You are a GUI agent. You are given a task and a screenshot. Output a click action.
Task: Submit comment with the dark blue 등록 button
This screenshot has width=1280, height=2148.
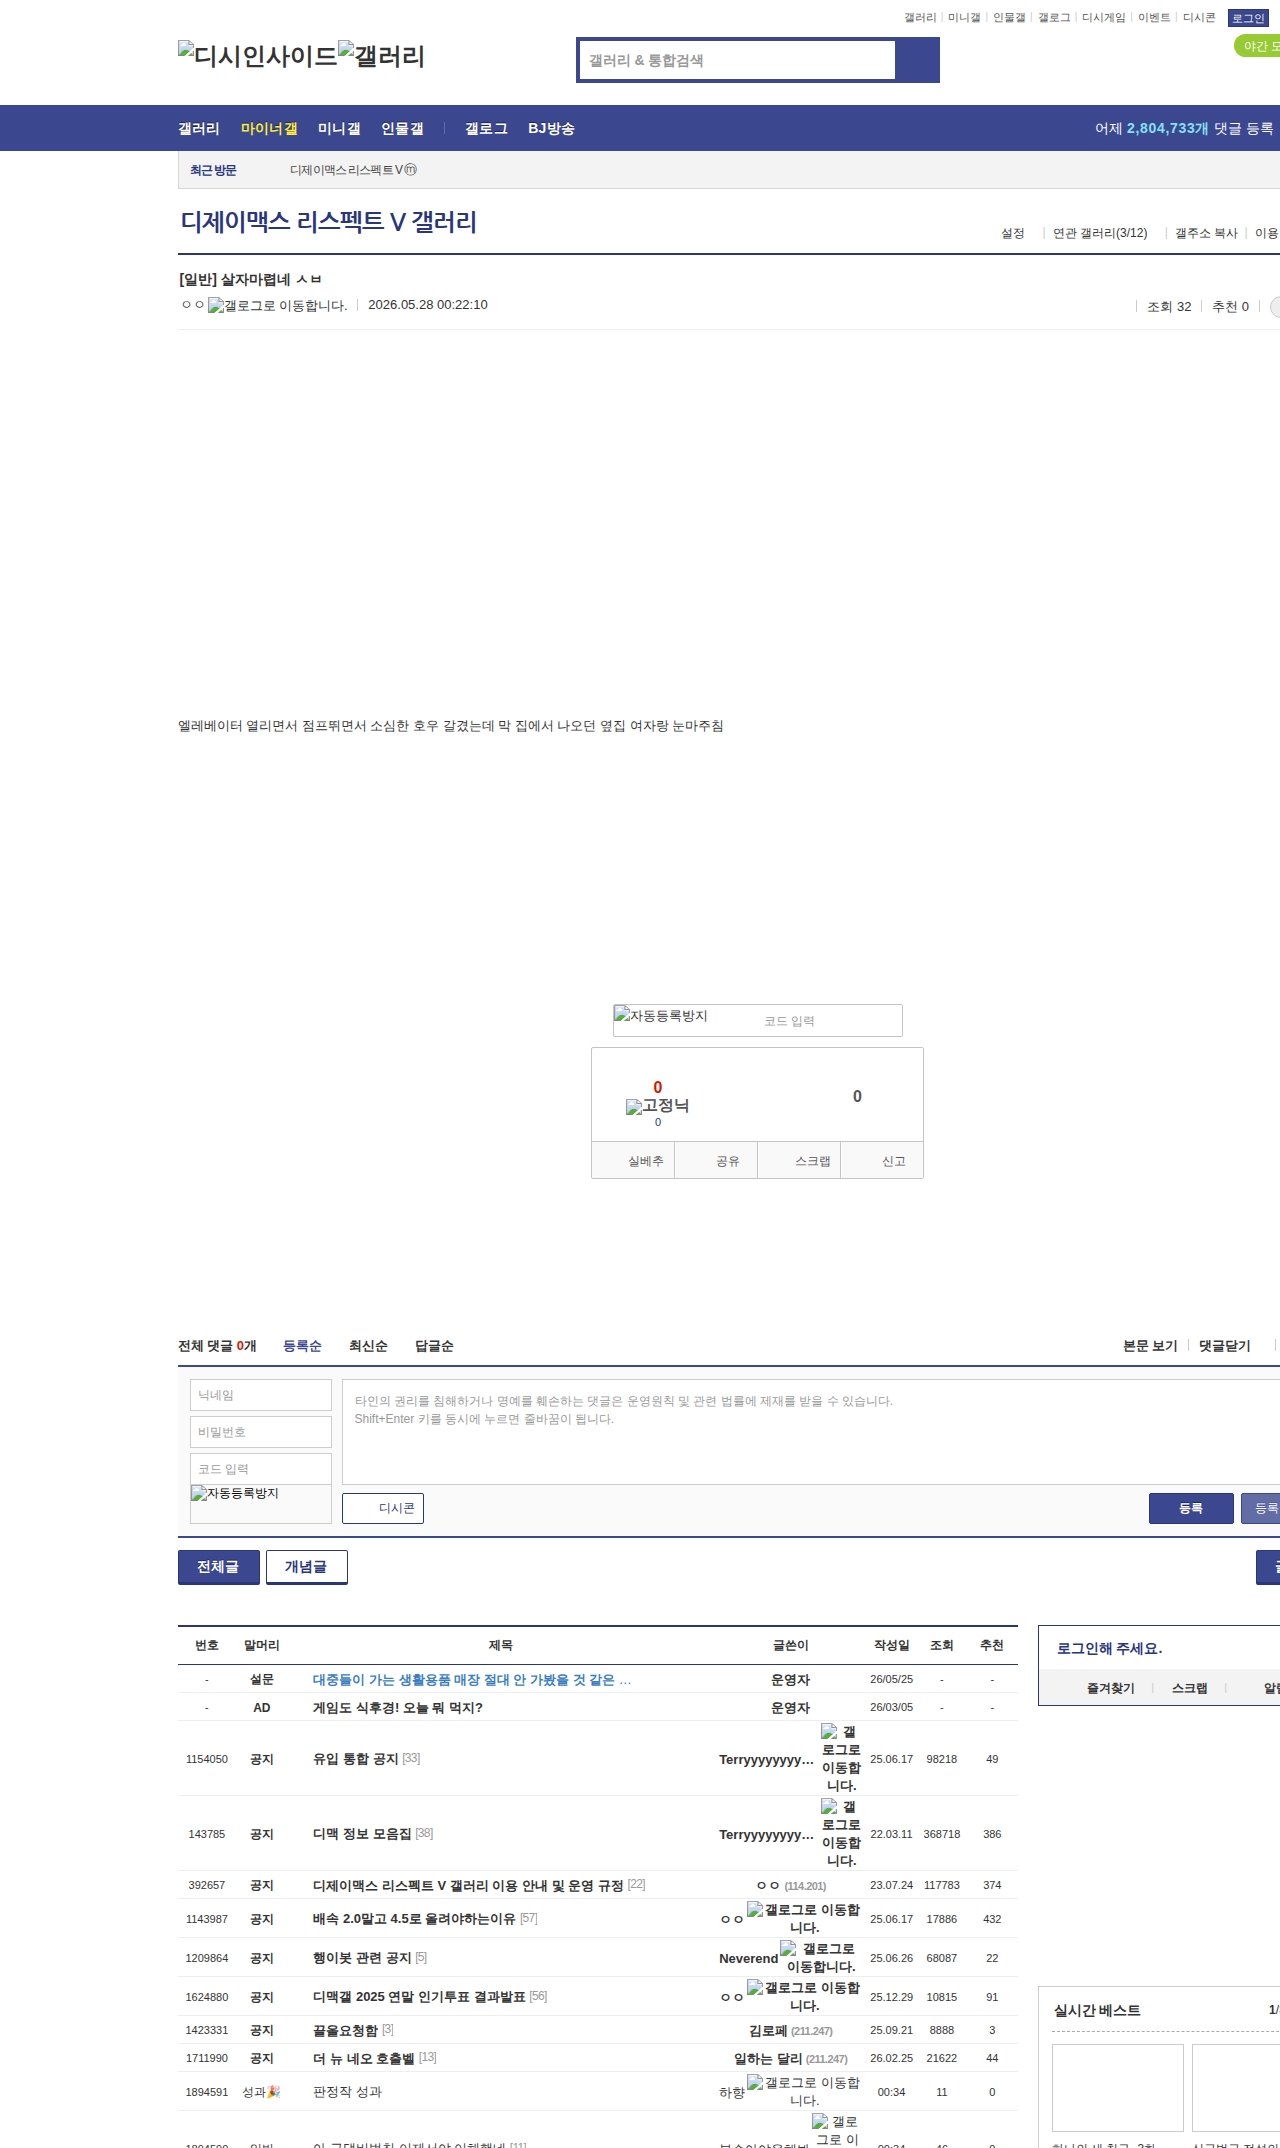[x=1191, y=1508]
